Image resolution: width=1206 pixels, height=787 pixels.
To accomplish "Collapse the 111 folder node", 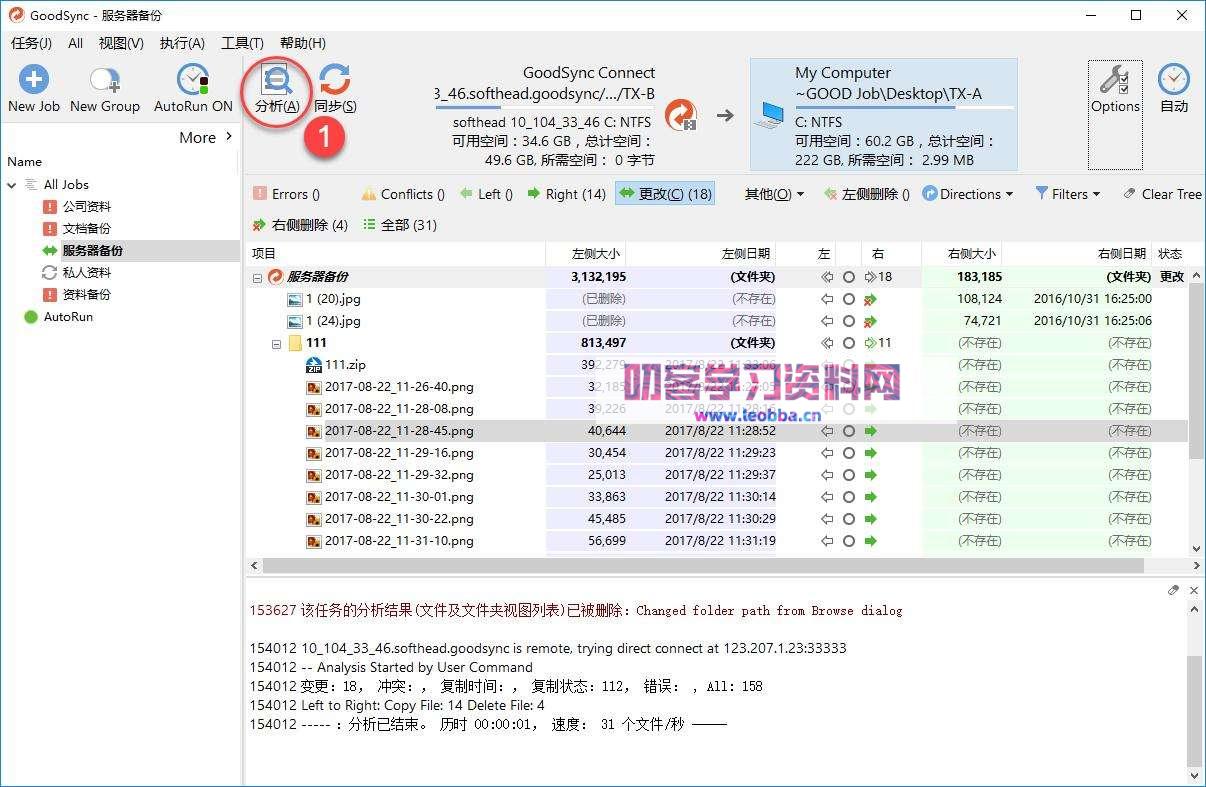I will [x=275, y=342].
